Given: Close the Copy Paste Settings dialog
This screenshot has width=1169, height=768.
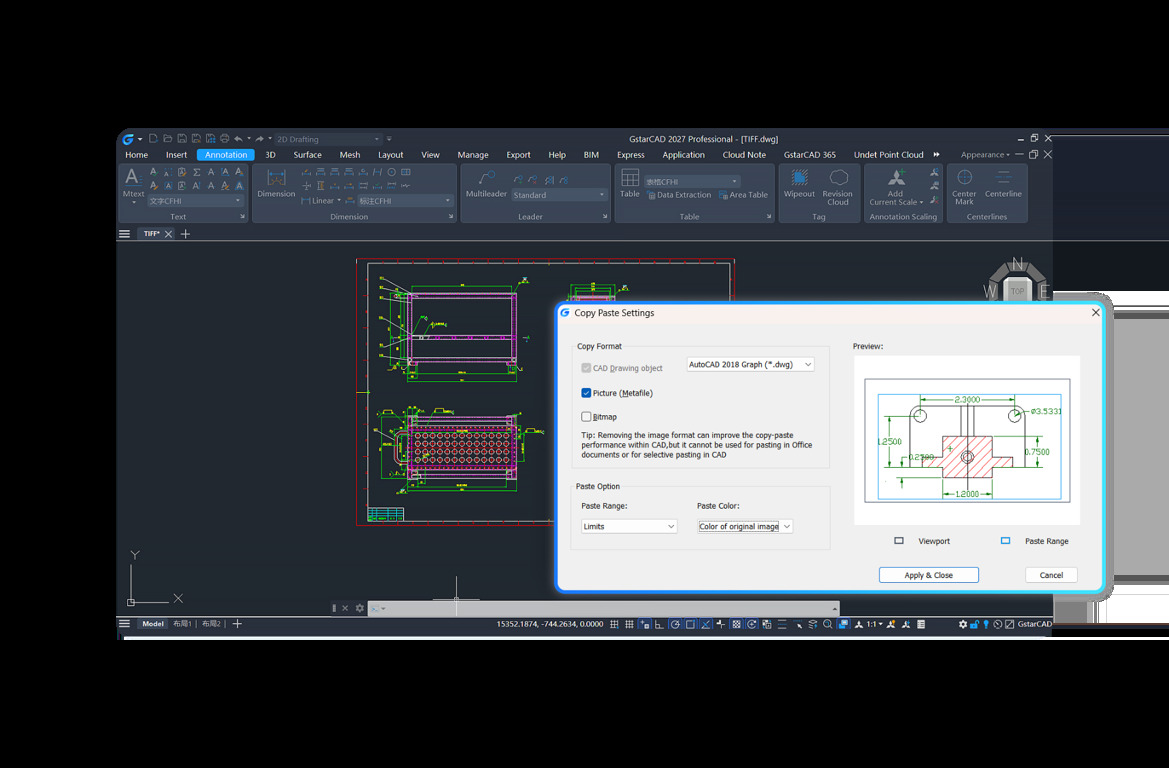Looking at the screenshot, I should pos(1095,312).
